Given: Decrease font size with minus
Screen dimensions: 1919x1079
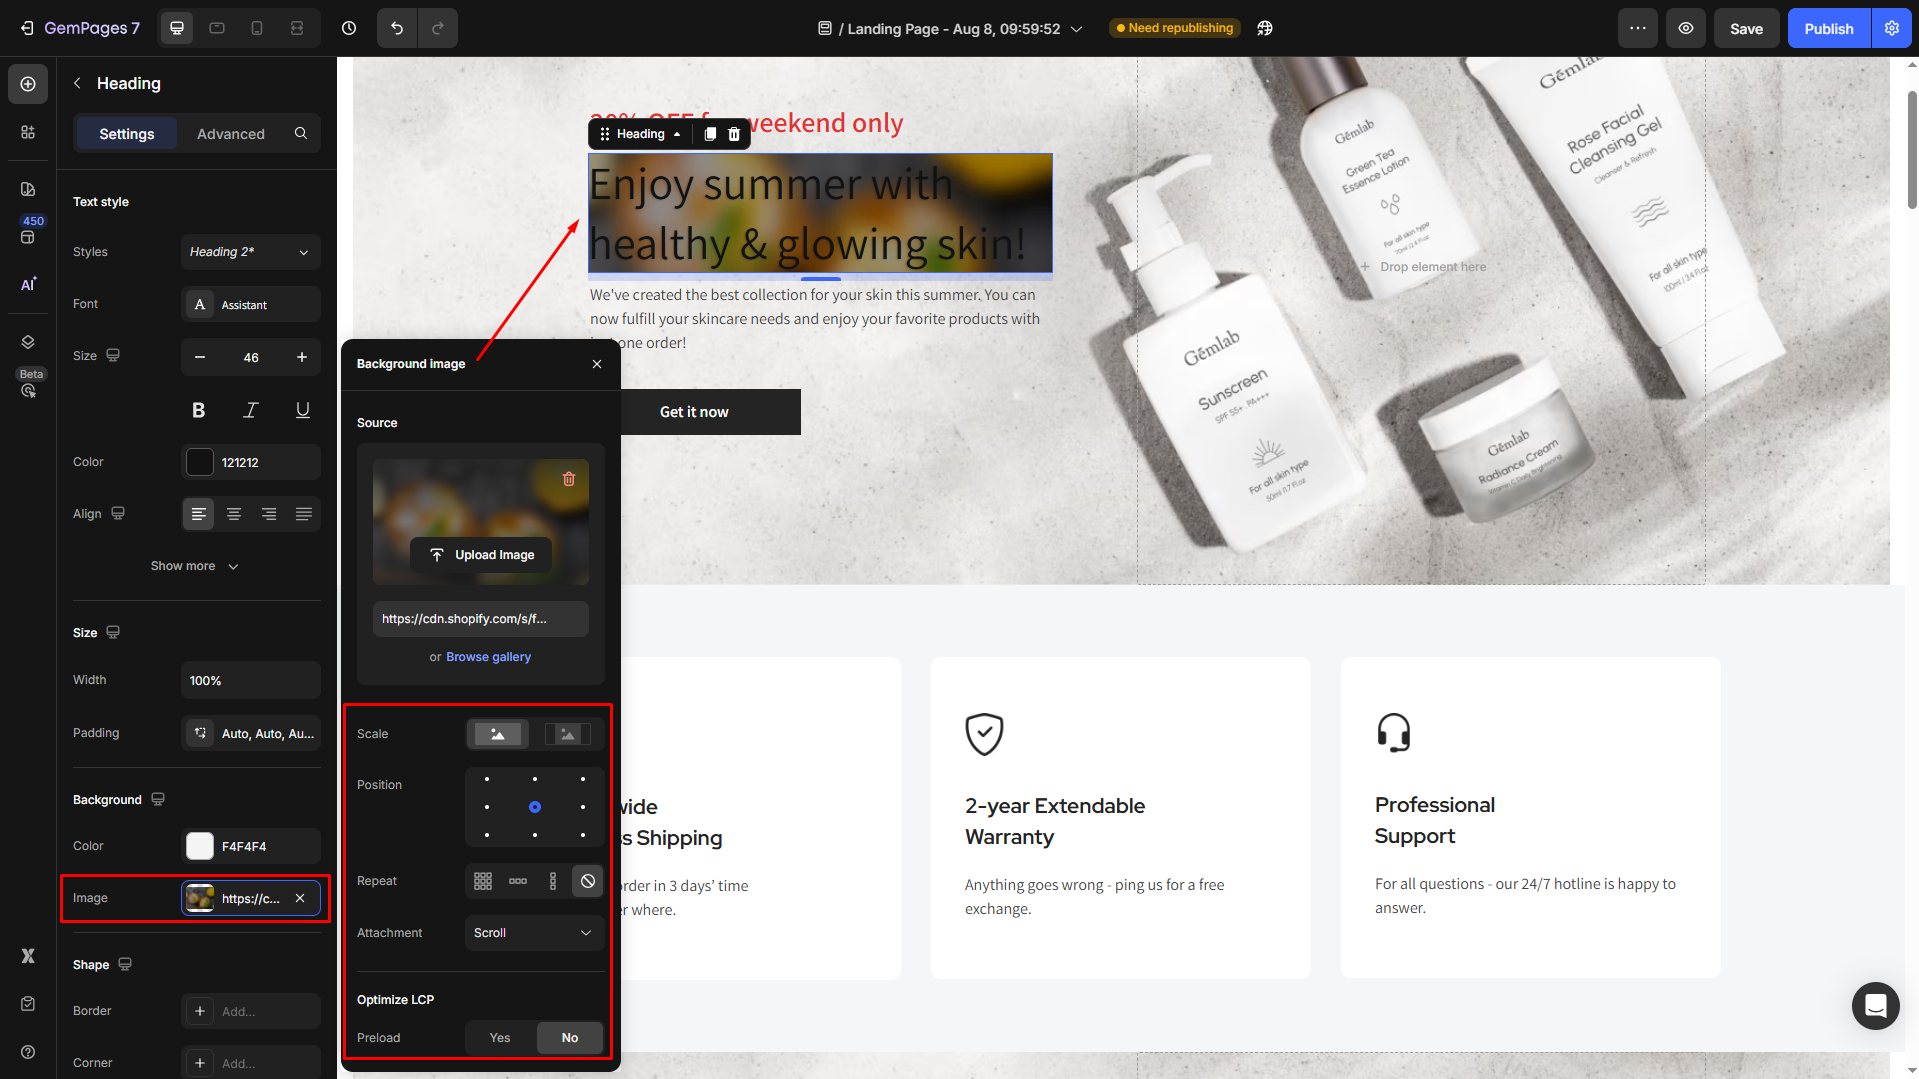Looking at the screenshot, I should tap(200, 357).
